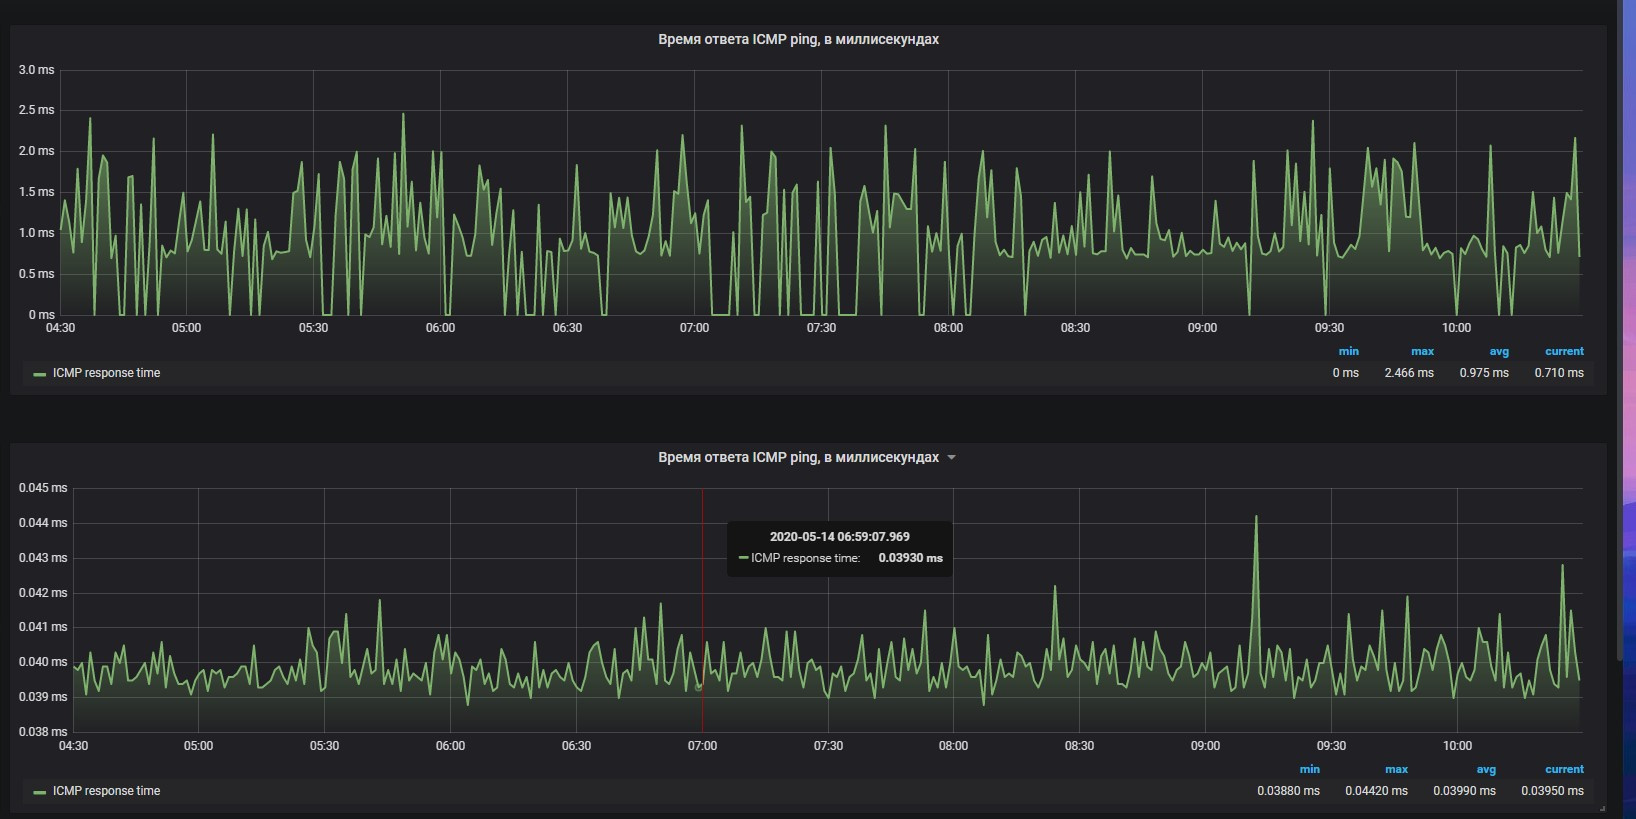
Task: Click the 0.03880 ms min value
Action: (1288, 791)
